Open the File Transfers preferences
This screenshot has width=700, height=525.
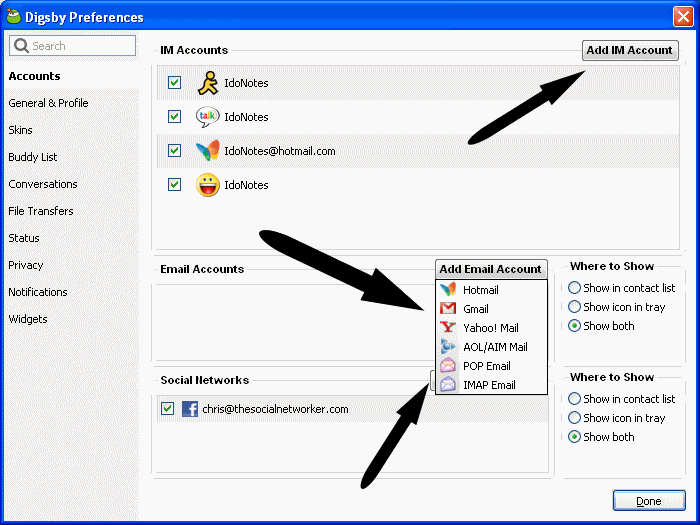pos(41,211)
